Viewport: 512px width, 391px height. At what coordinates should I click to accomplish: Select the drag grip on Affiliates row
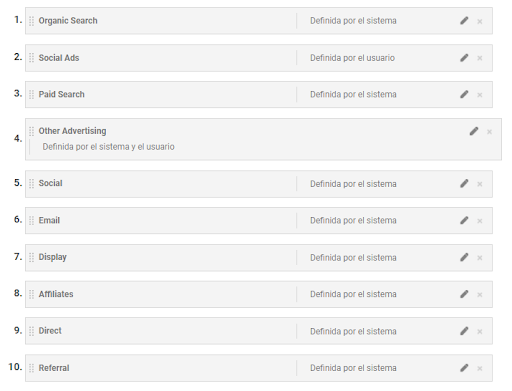pos(31,294)
